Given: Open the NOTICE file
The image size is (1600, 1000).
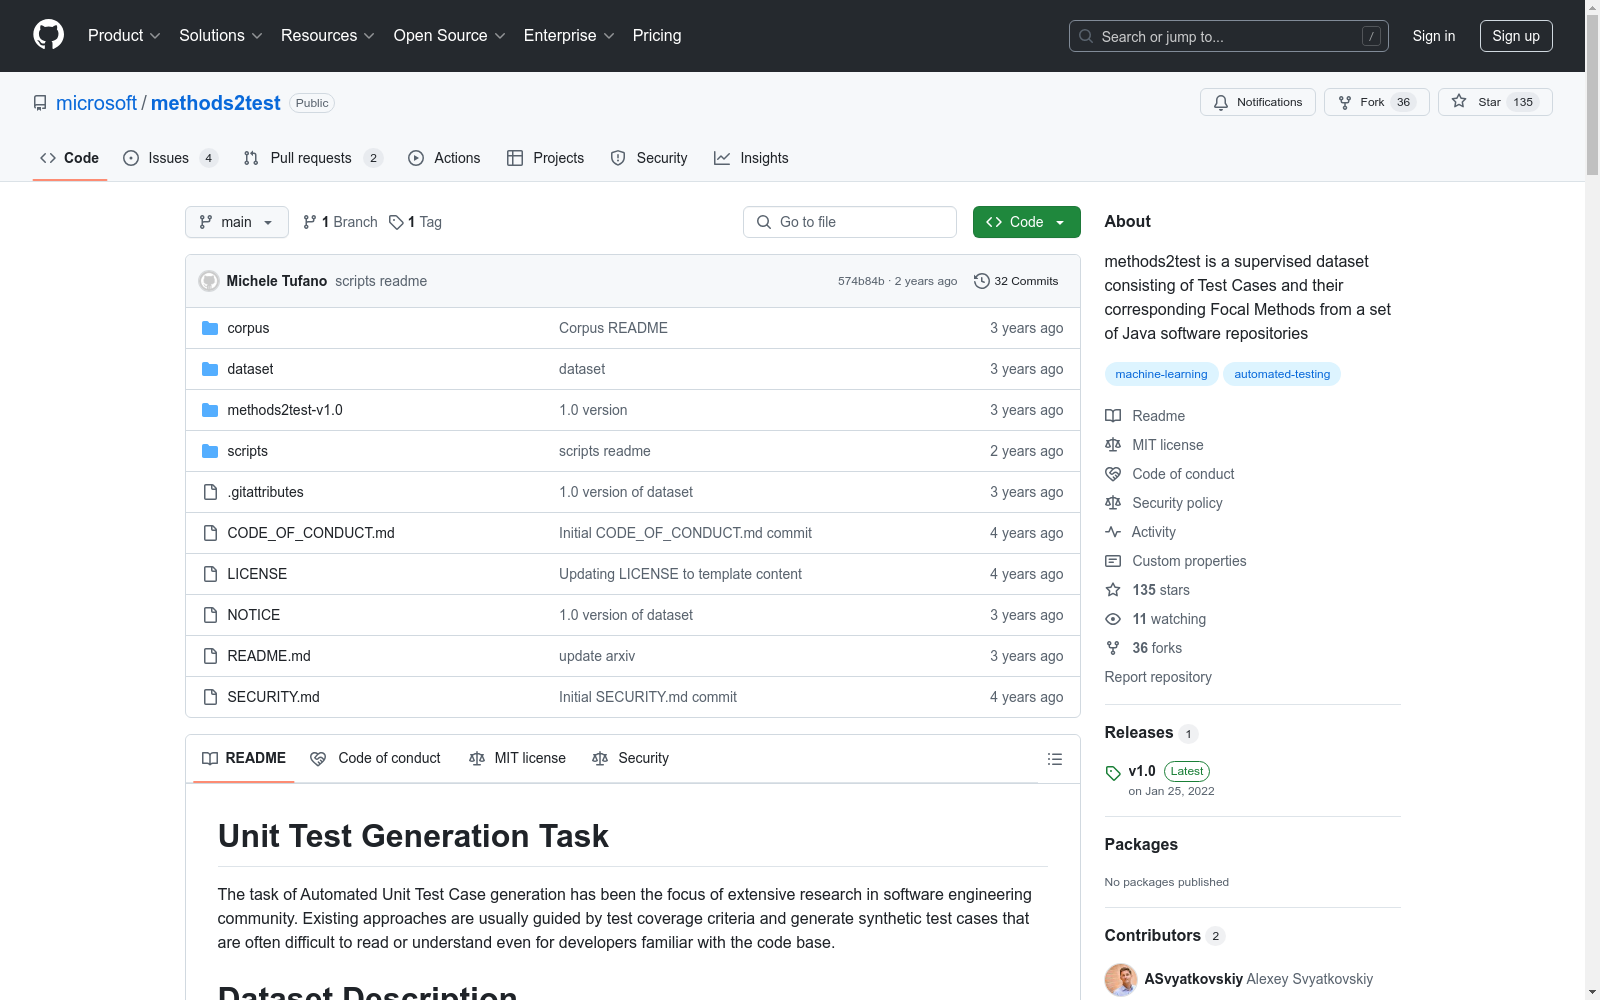Looking at the screenshot, I should point(253,615).
